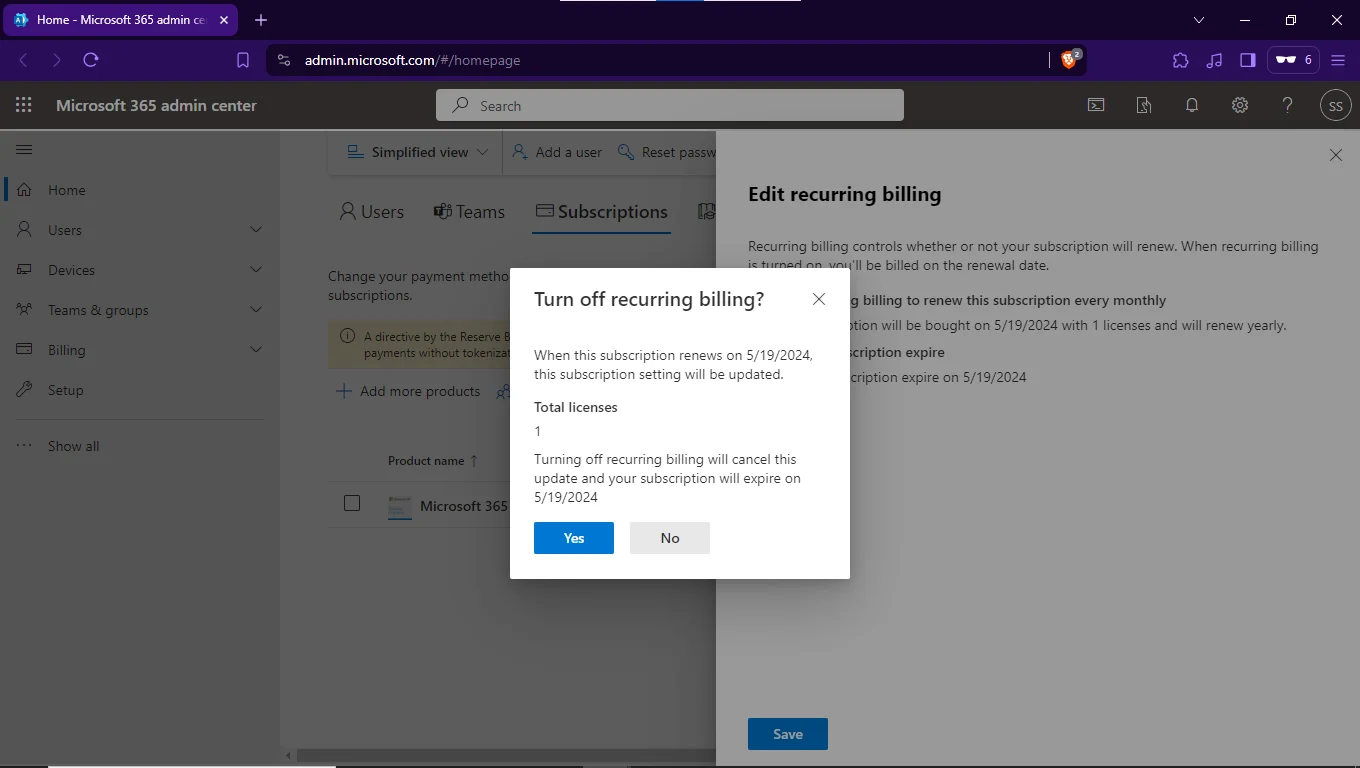Open a new browser tab
Viewport: 1360px width, 768px height.
click(261, 20)
